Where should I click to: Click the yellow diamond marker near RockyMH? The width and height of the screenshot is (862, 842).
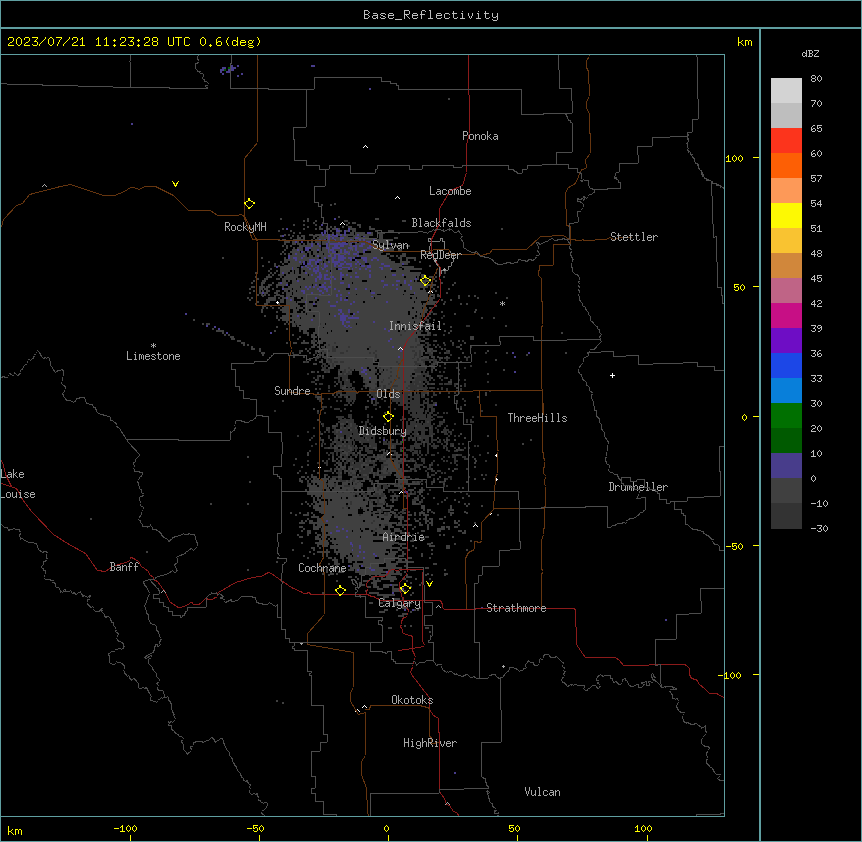(x=250, y=204)
